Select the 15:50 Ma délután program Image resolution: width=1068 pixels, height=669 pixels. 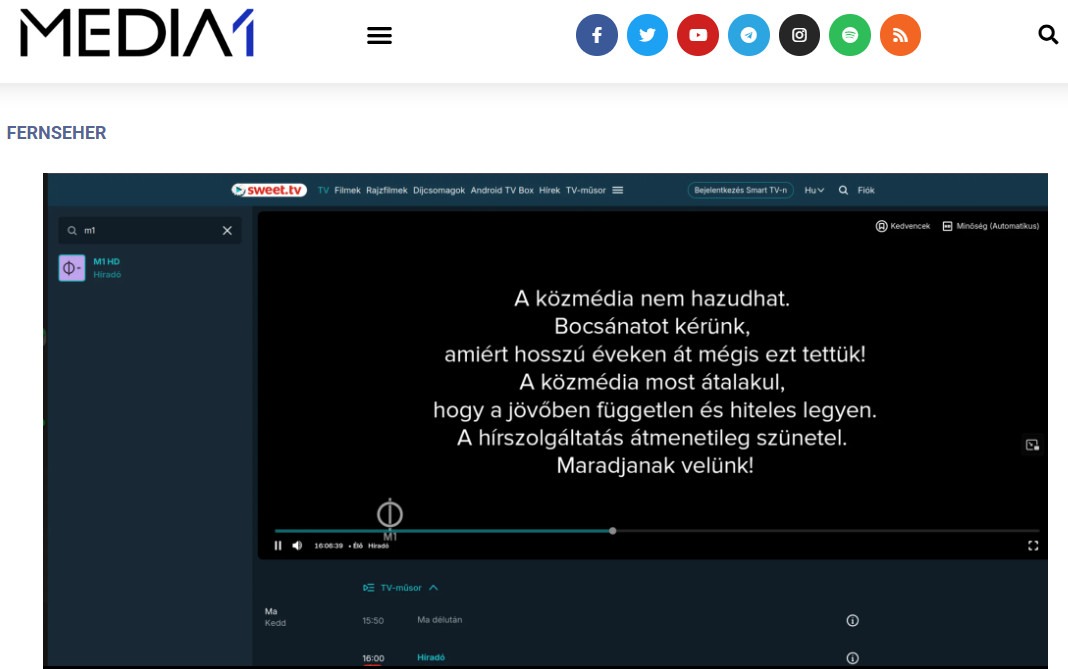(x=412, y=621)
